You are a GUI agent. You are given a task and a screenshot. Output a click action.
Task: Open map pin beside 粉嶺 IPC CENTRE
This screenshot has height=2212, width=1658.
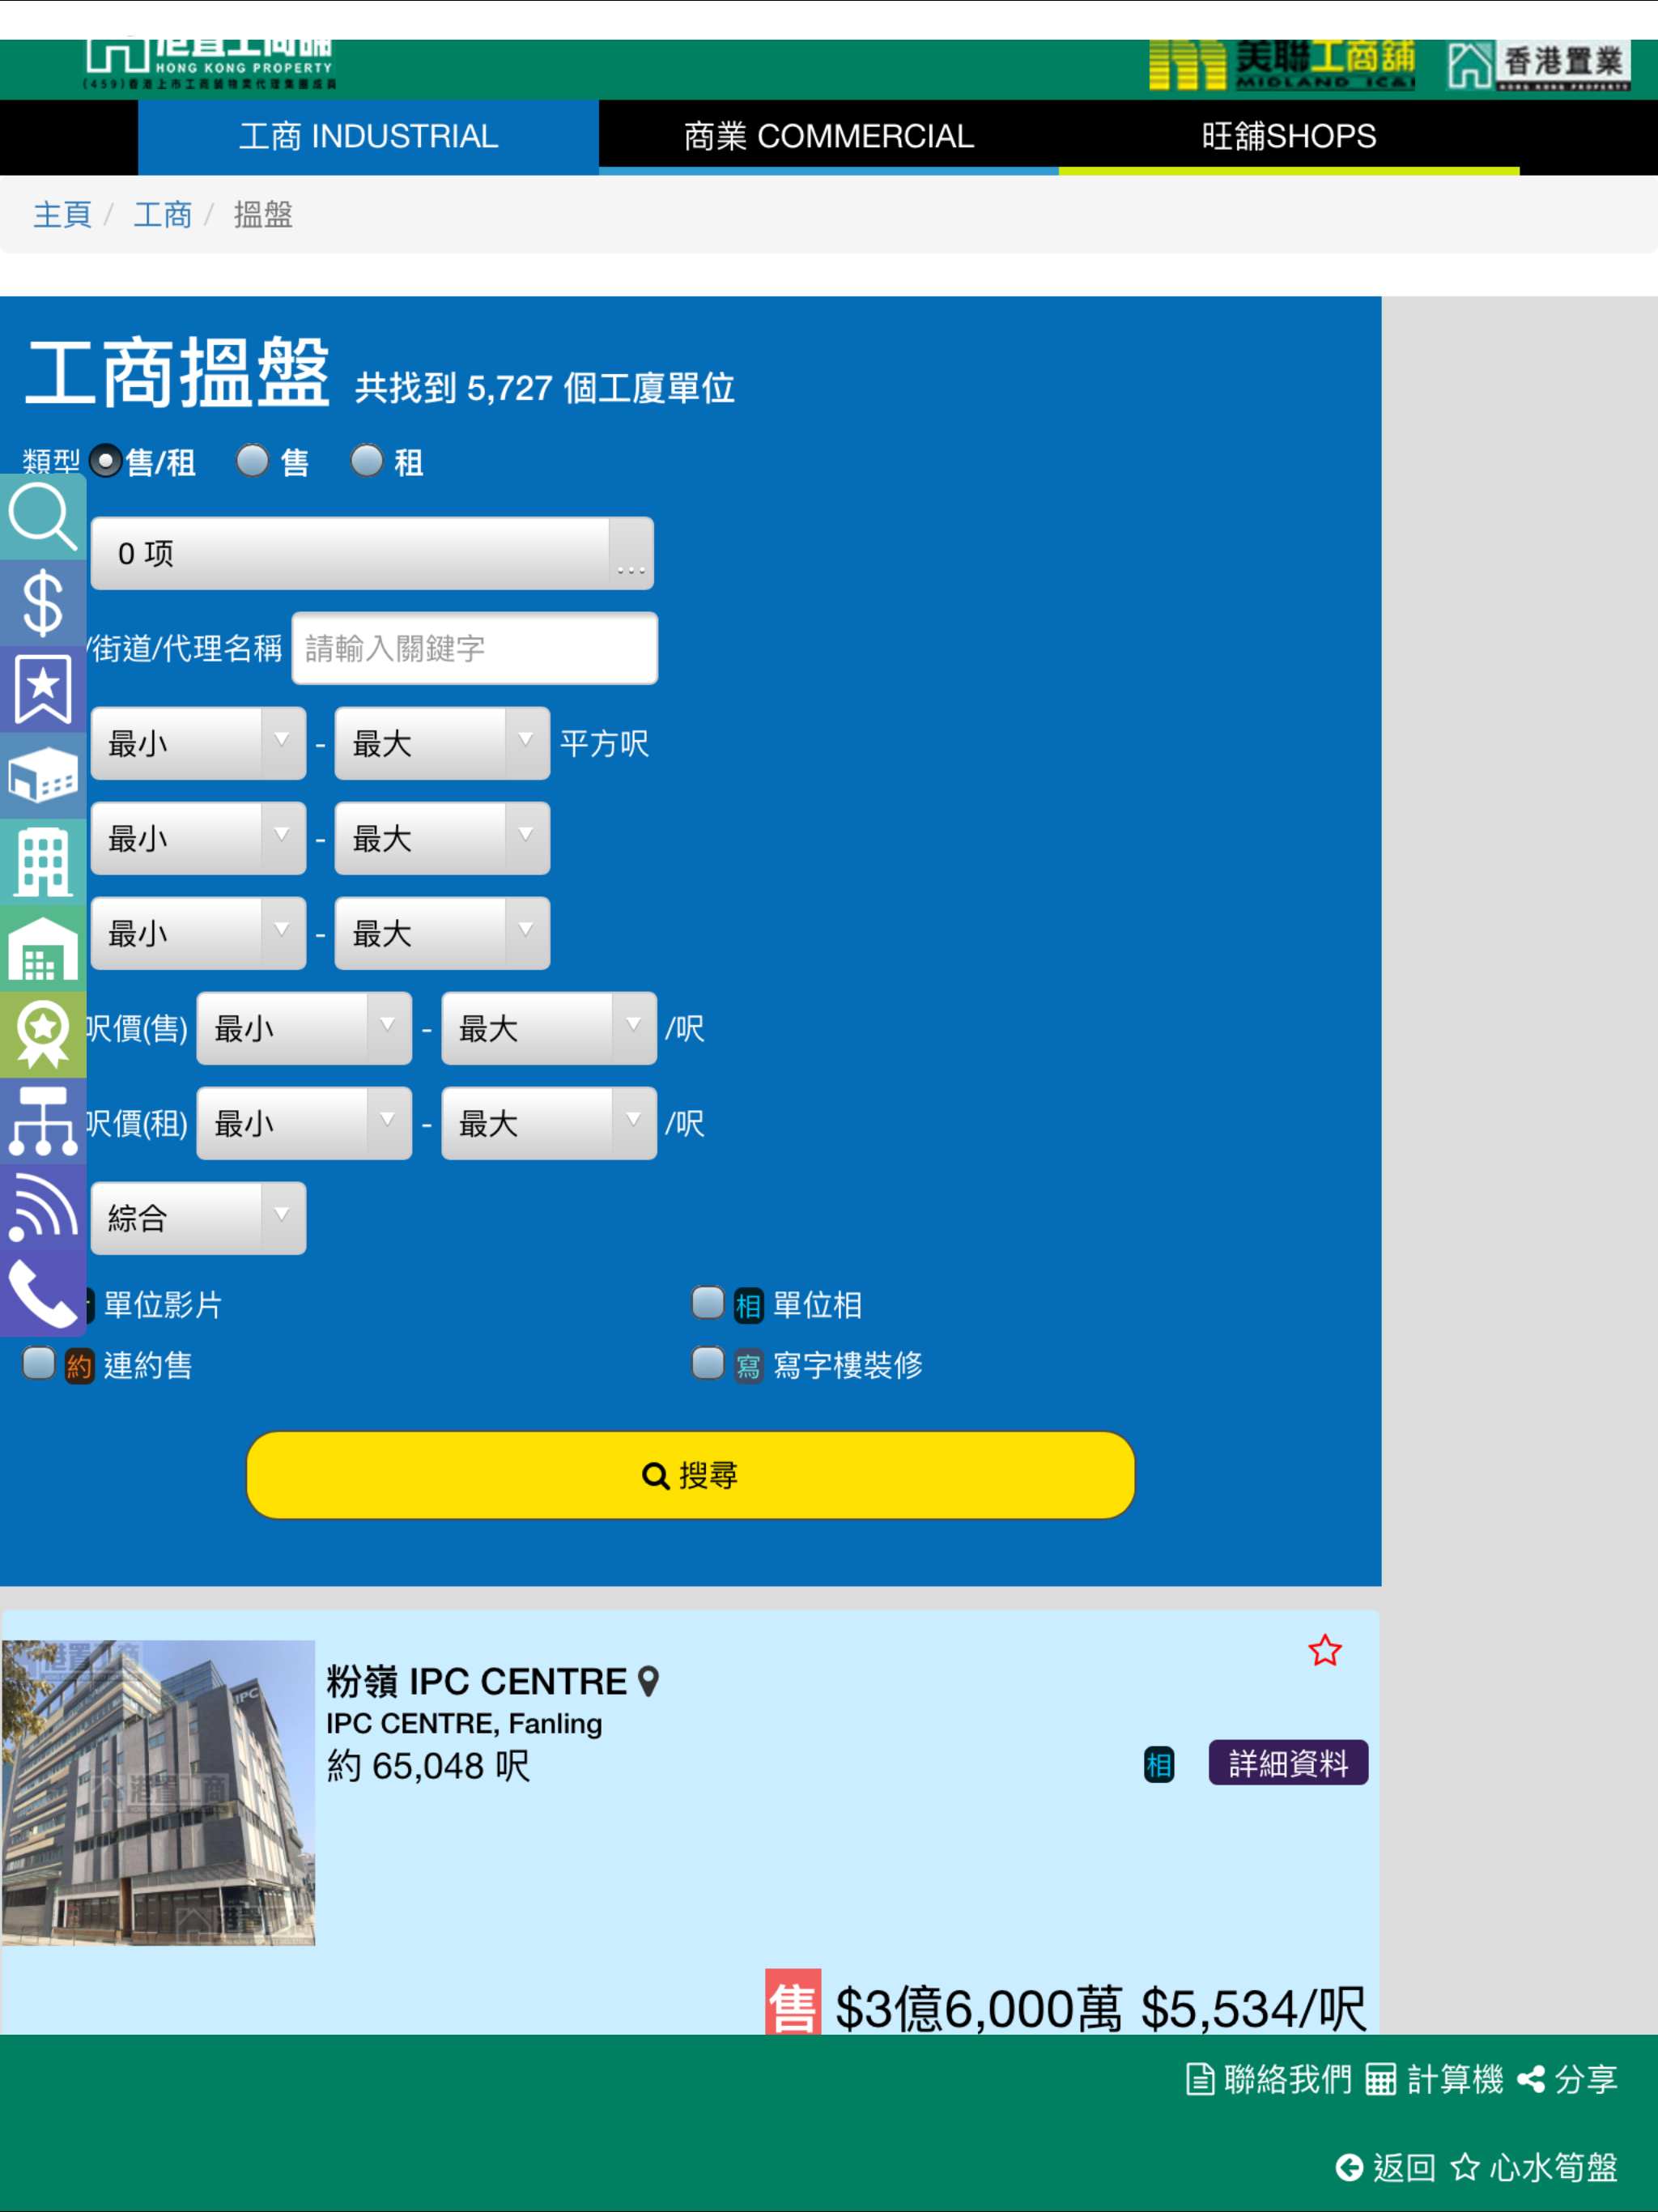tap(648, 1682)
